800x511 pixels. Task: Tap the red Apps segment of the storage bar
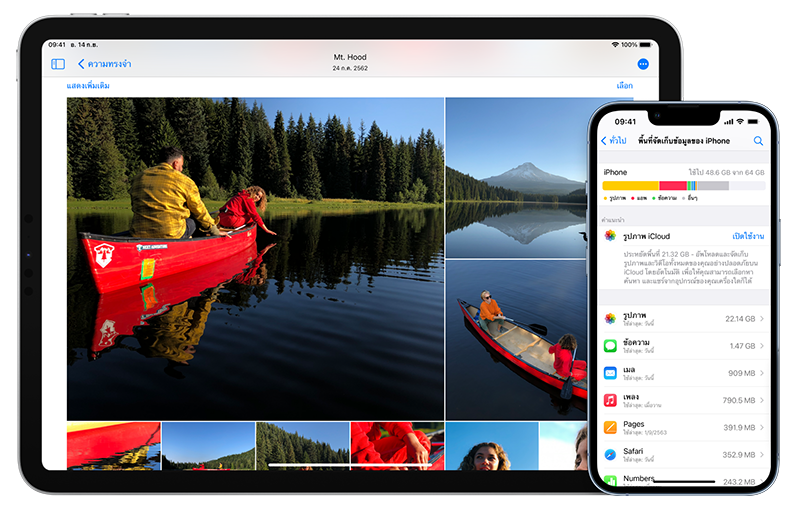tap(673, 186)
